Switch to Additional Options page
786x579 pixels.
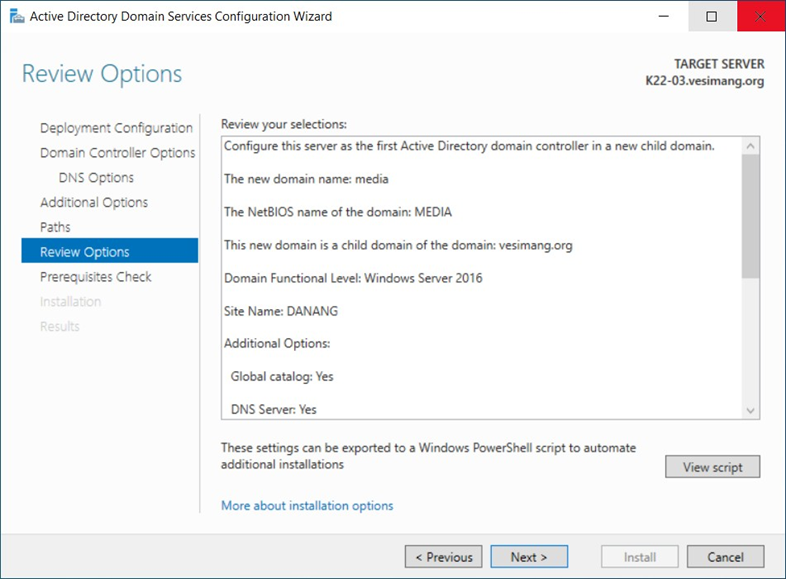pos(94,202)
